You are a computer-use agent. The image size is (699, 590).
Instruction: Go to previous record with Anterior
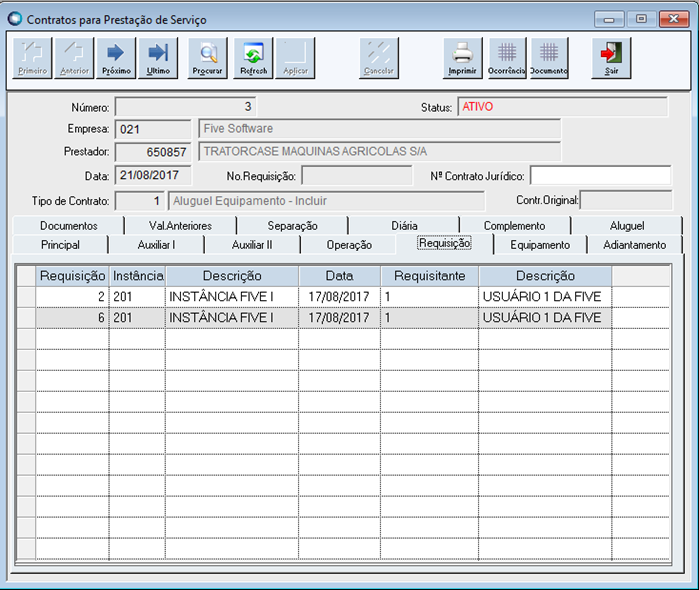click(x=74, y=58)
